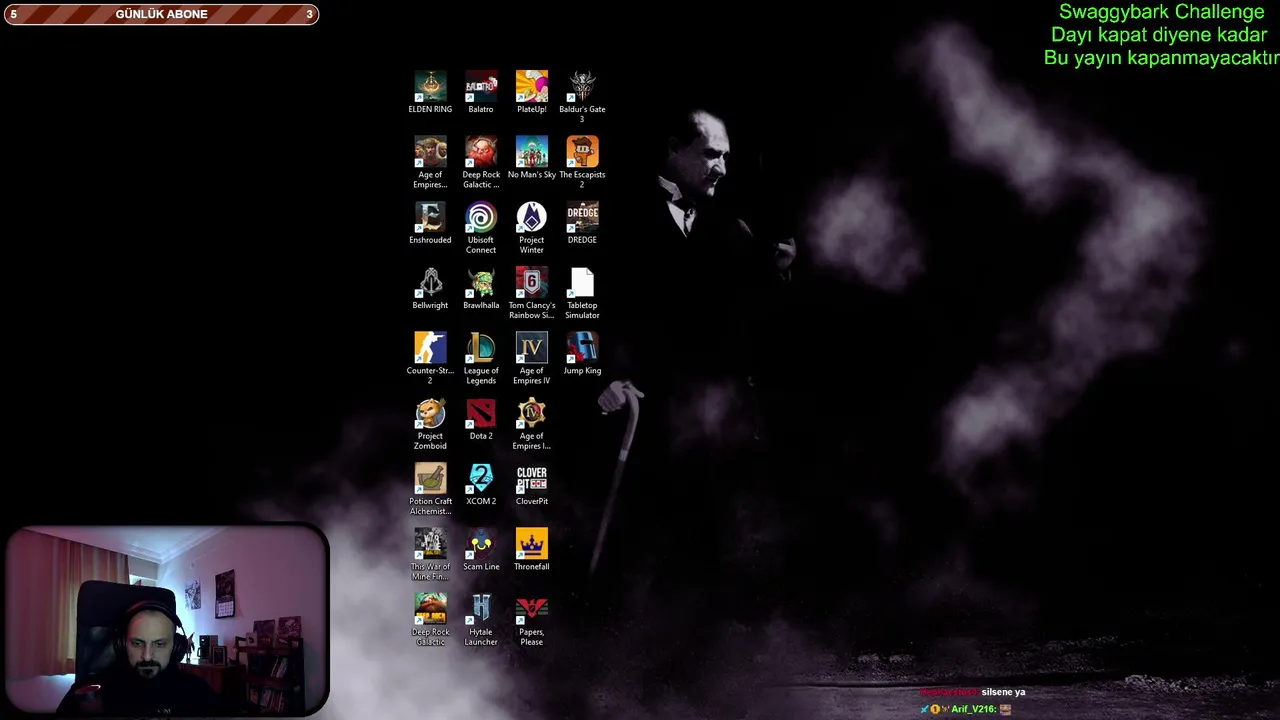Click the Swaggybark Challenge overlay text
1280x720 pixels.
1161,12
